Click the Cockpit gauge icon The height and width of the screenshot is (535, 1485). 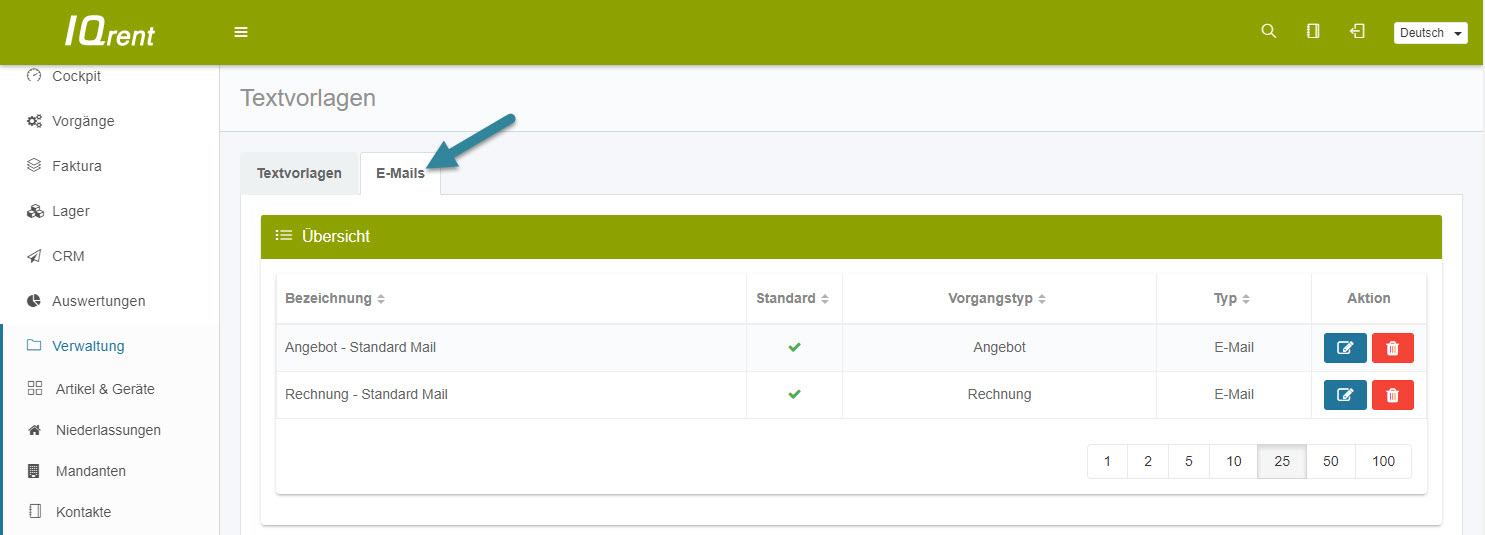[x=34, y=76]
